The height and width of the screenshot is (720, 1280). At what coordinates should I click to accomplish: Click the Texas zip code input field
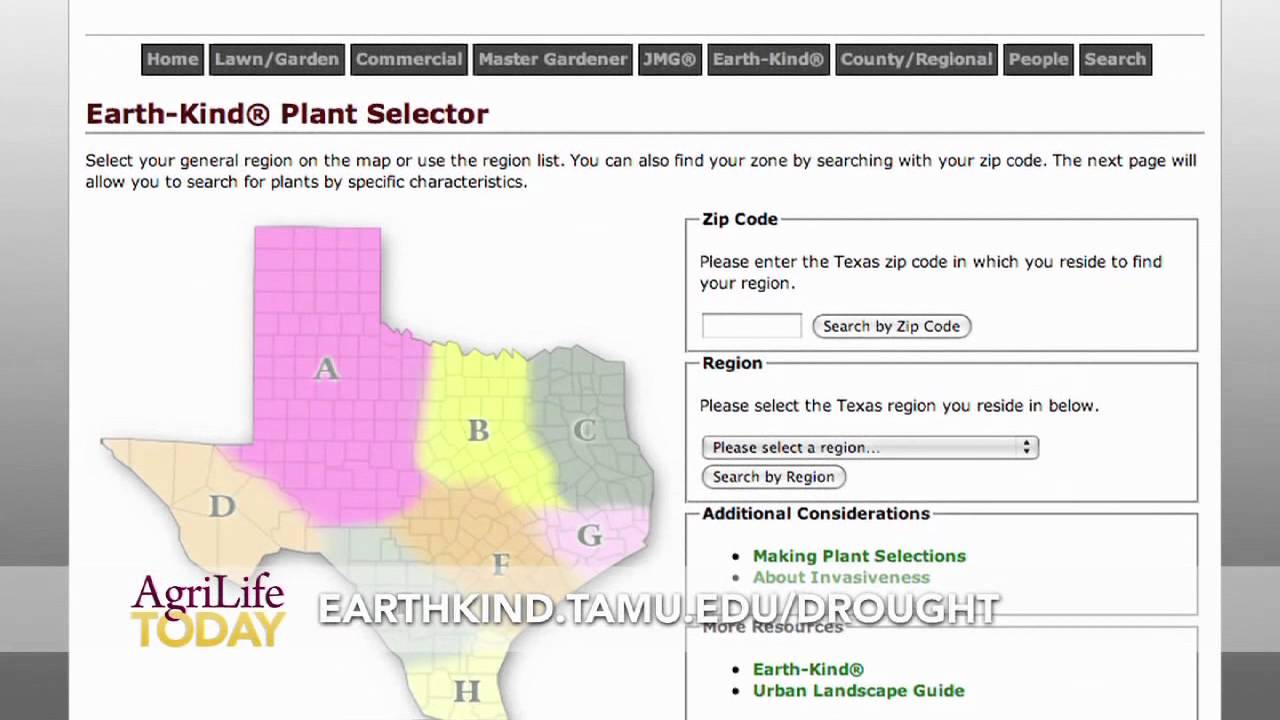[751, 326]
